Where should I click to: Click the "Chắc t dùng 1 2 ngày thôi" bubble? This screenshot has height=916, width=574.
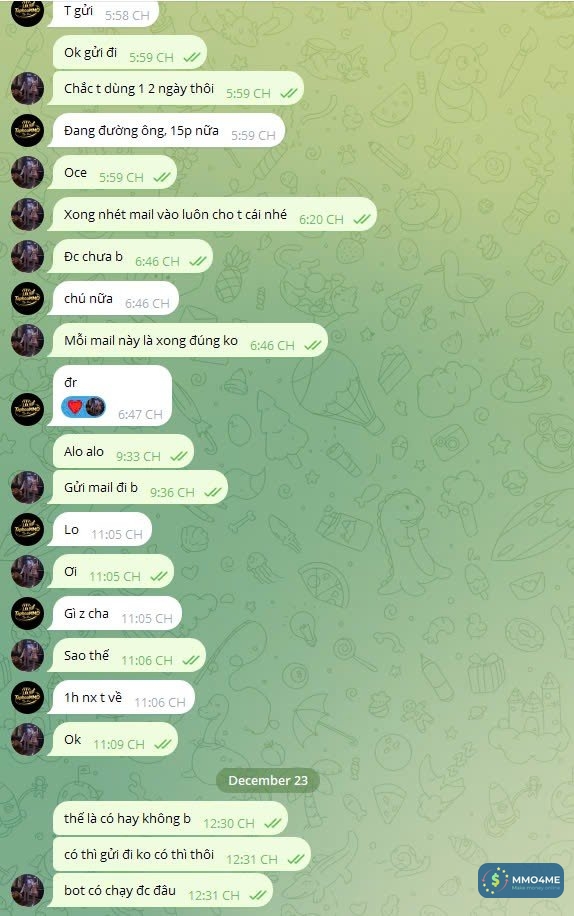pyautogui.click(x=178, y=88)
